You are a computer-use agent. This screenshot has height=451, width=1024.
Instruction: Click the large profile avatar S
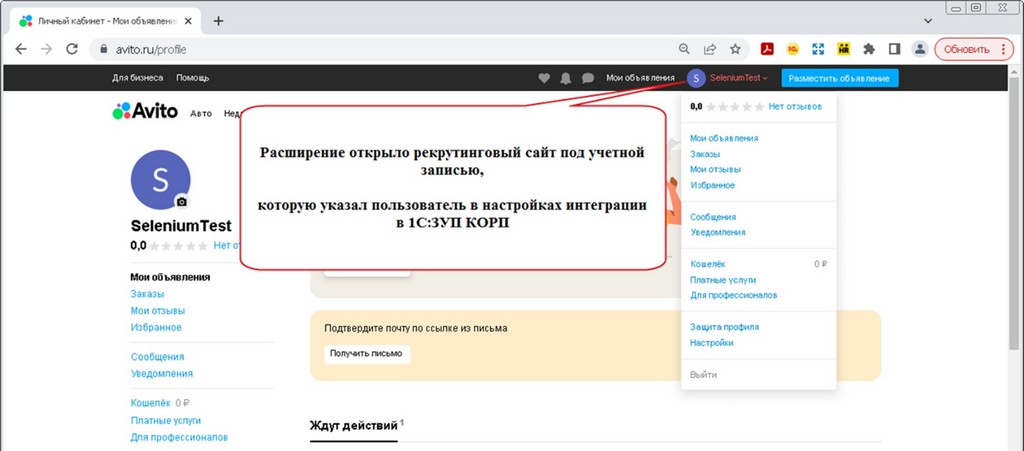161,179
